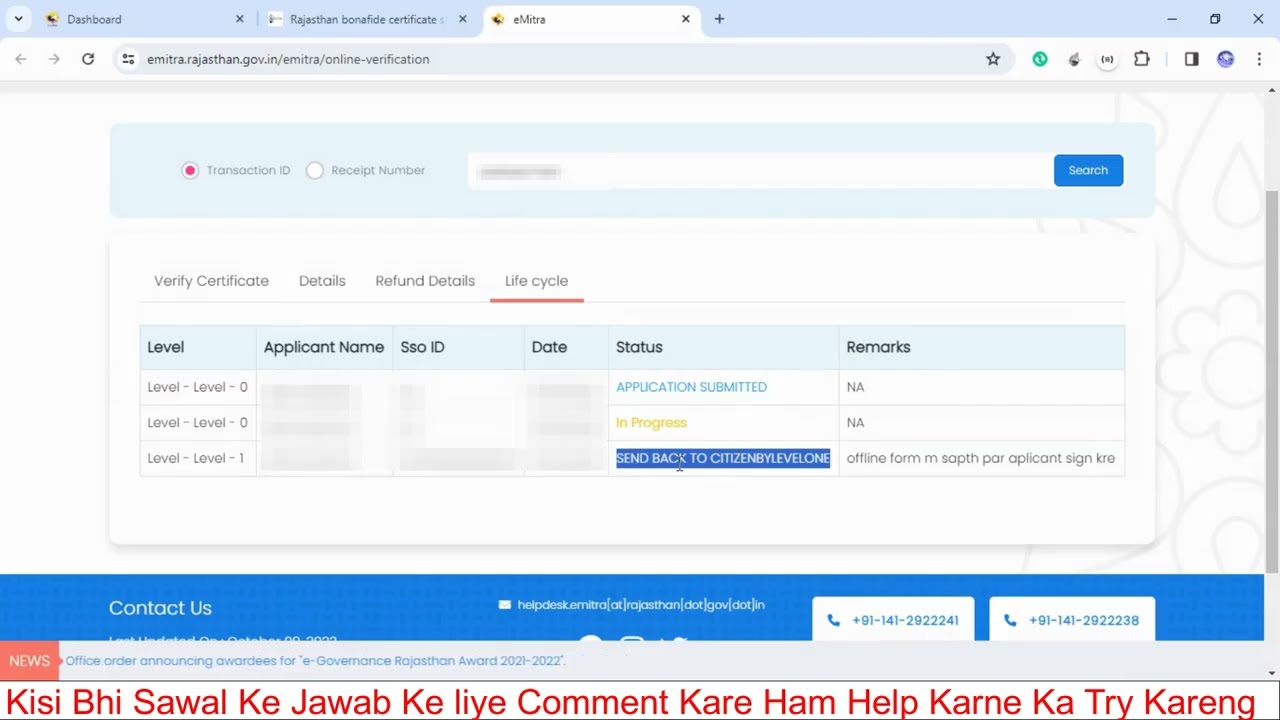The height and width of the screenshot is (720, 1280).
Task: Open a new browser tab
Action: pyautogui.click(x=719, y=19)
